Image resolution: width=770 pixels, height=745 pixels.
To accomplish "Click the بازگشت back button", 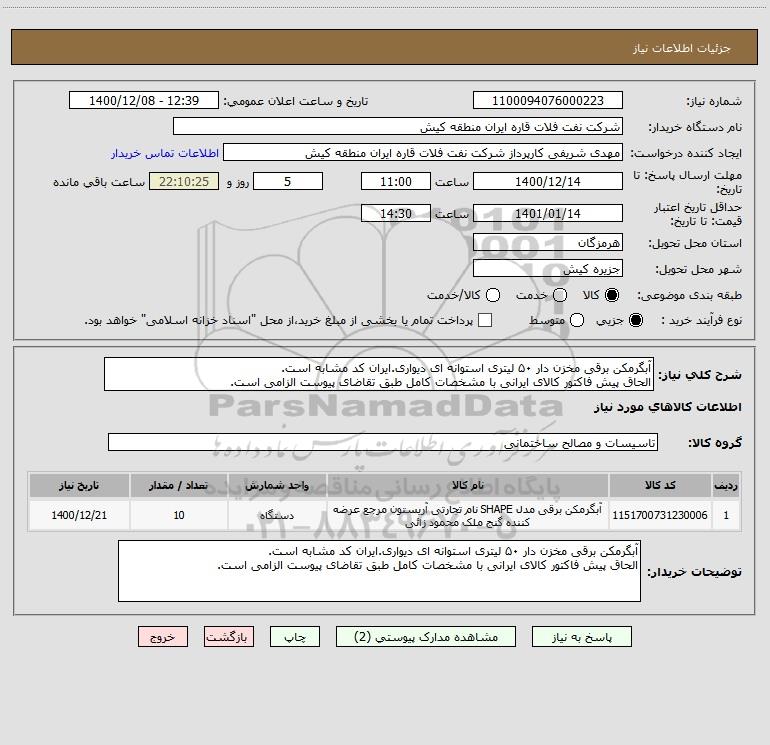I will (229, 637).
